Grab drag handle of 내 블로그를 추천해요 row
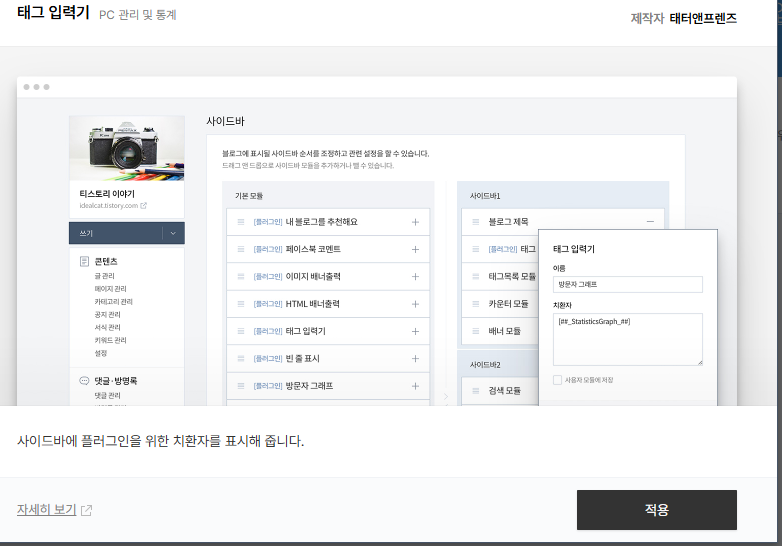782x546 pixels. tap(241, 222)
